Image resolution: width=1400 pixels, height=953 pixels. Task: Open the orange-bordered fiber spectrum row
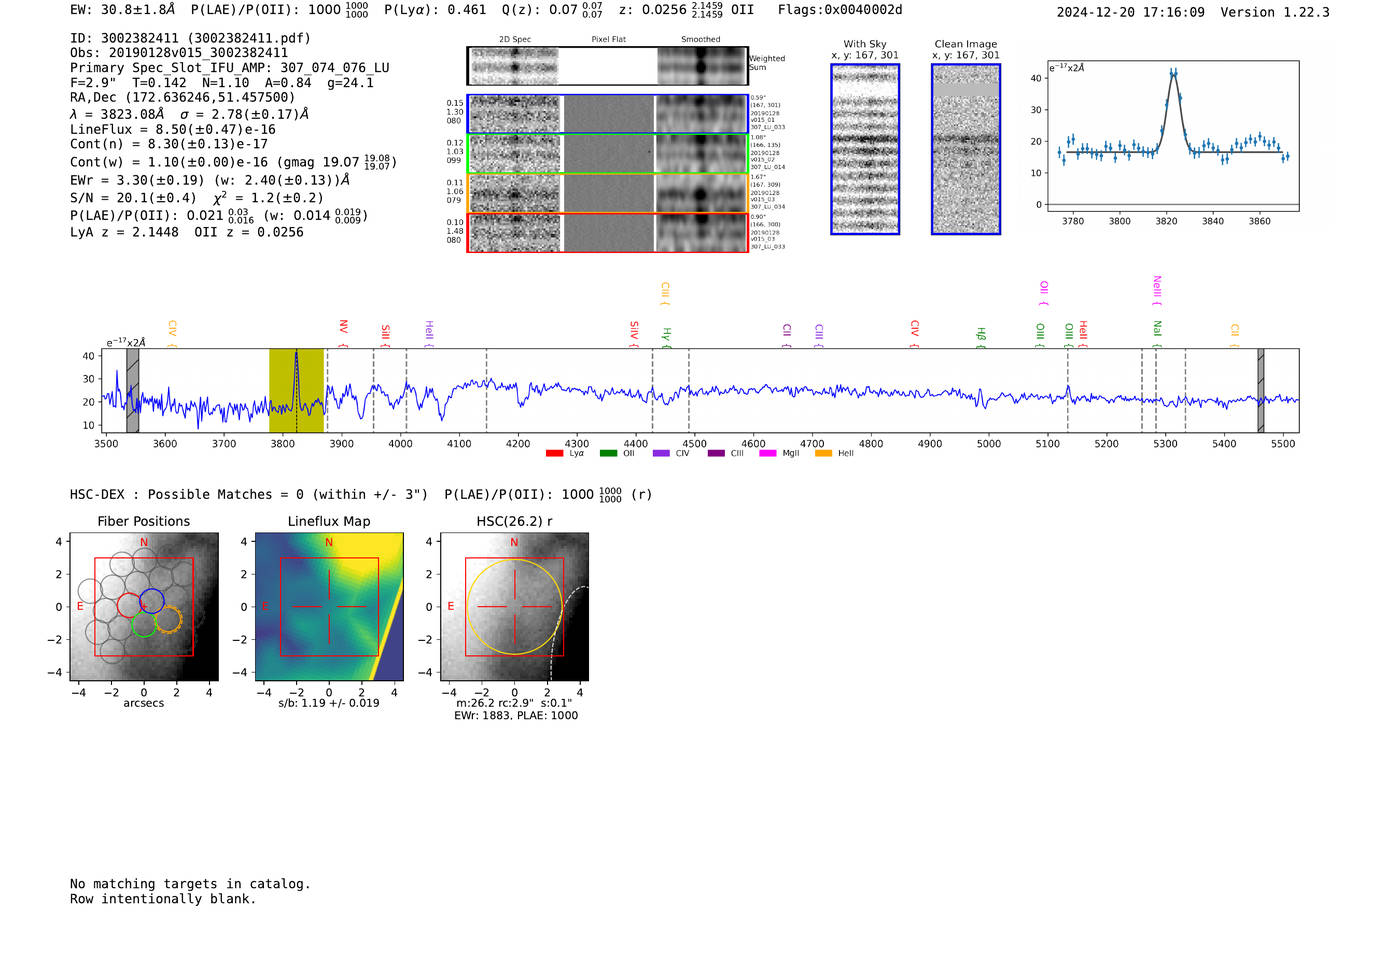(607, 193)
